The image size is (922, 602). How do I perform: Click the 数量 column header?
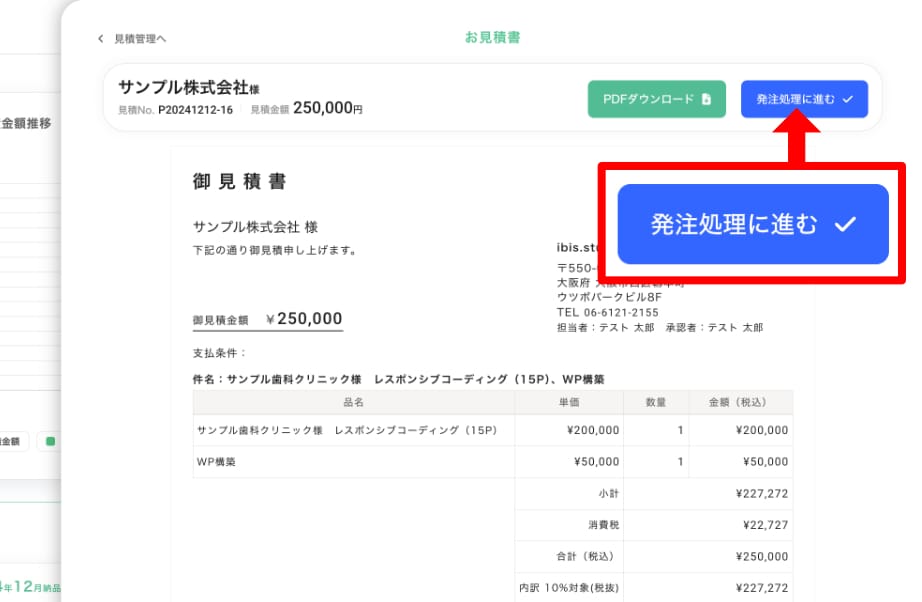click(656, 402)
